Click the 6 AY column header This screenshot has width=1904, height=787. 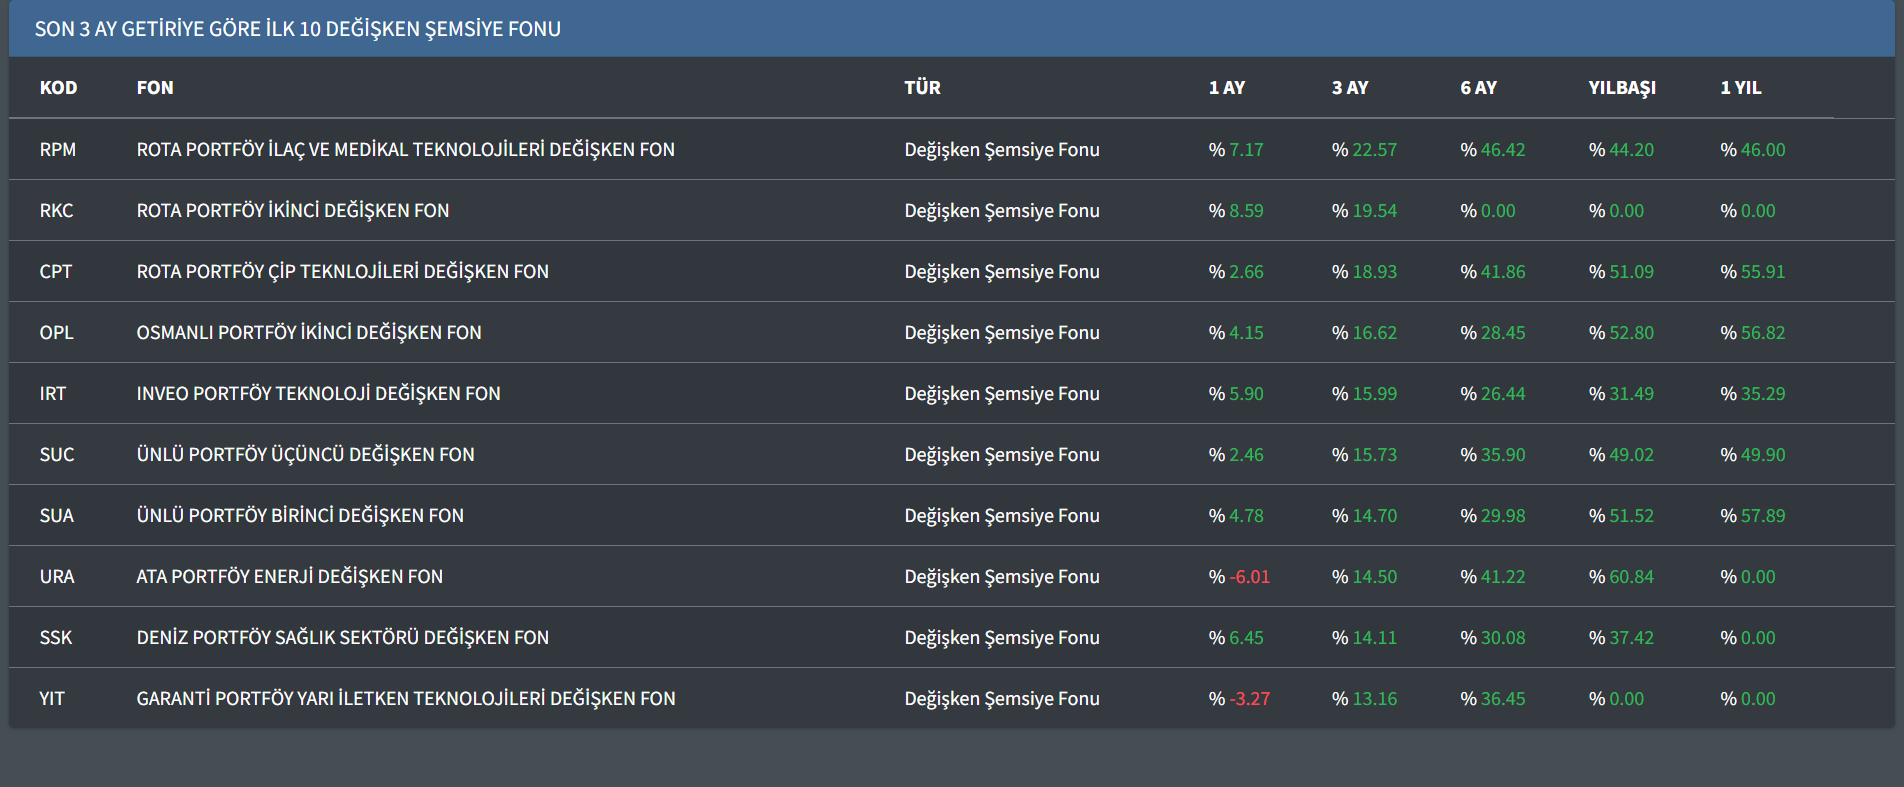coord(1478,88)
